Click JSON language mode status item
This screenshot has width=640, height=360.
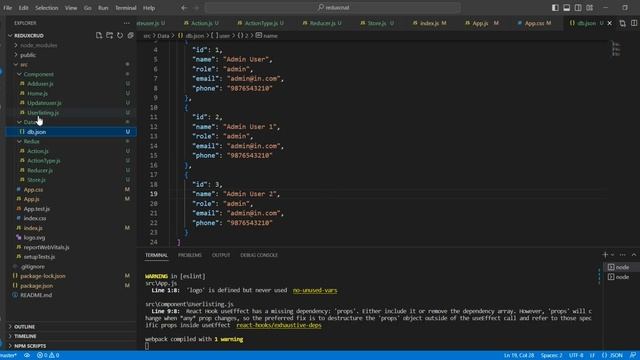click(612, 356)
